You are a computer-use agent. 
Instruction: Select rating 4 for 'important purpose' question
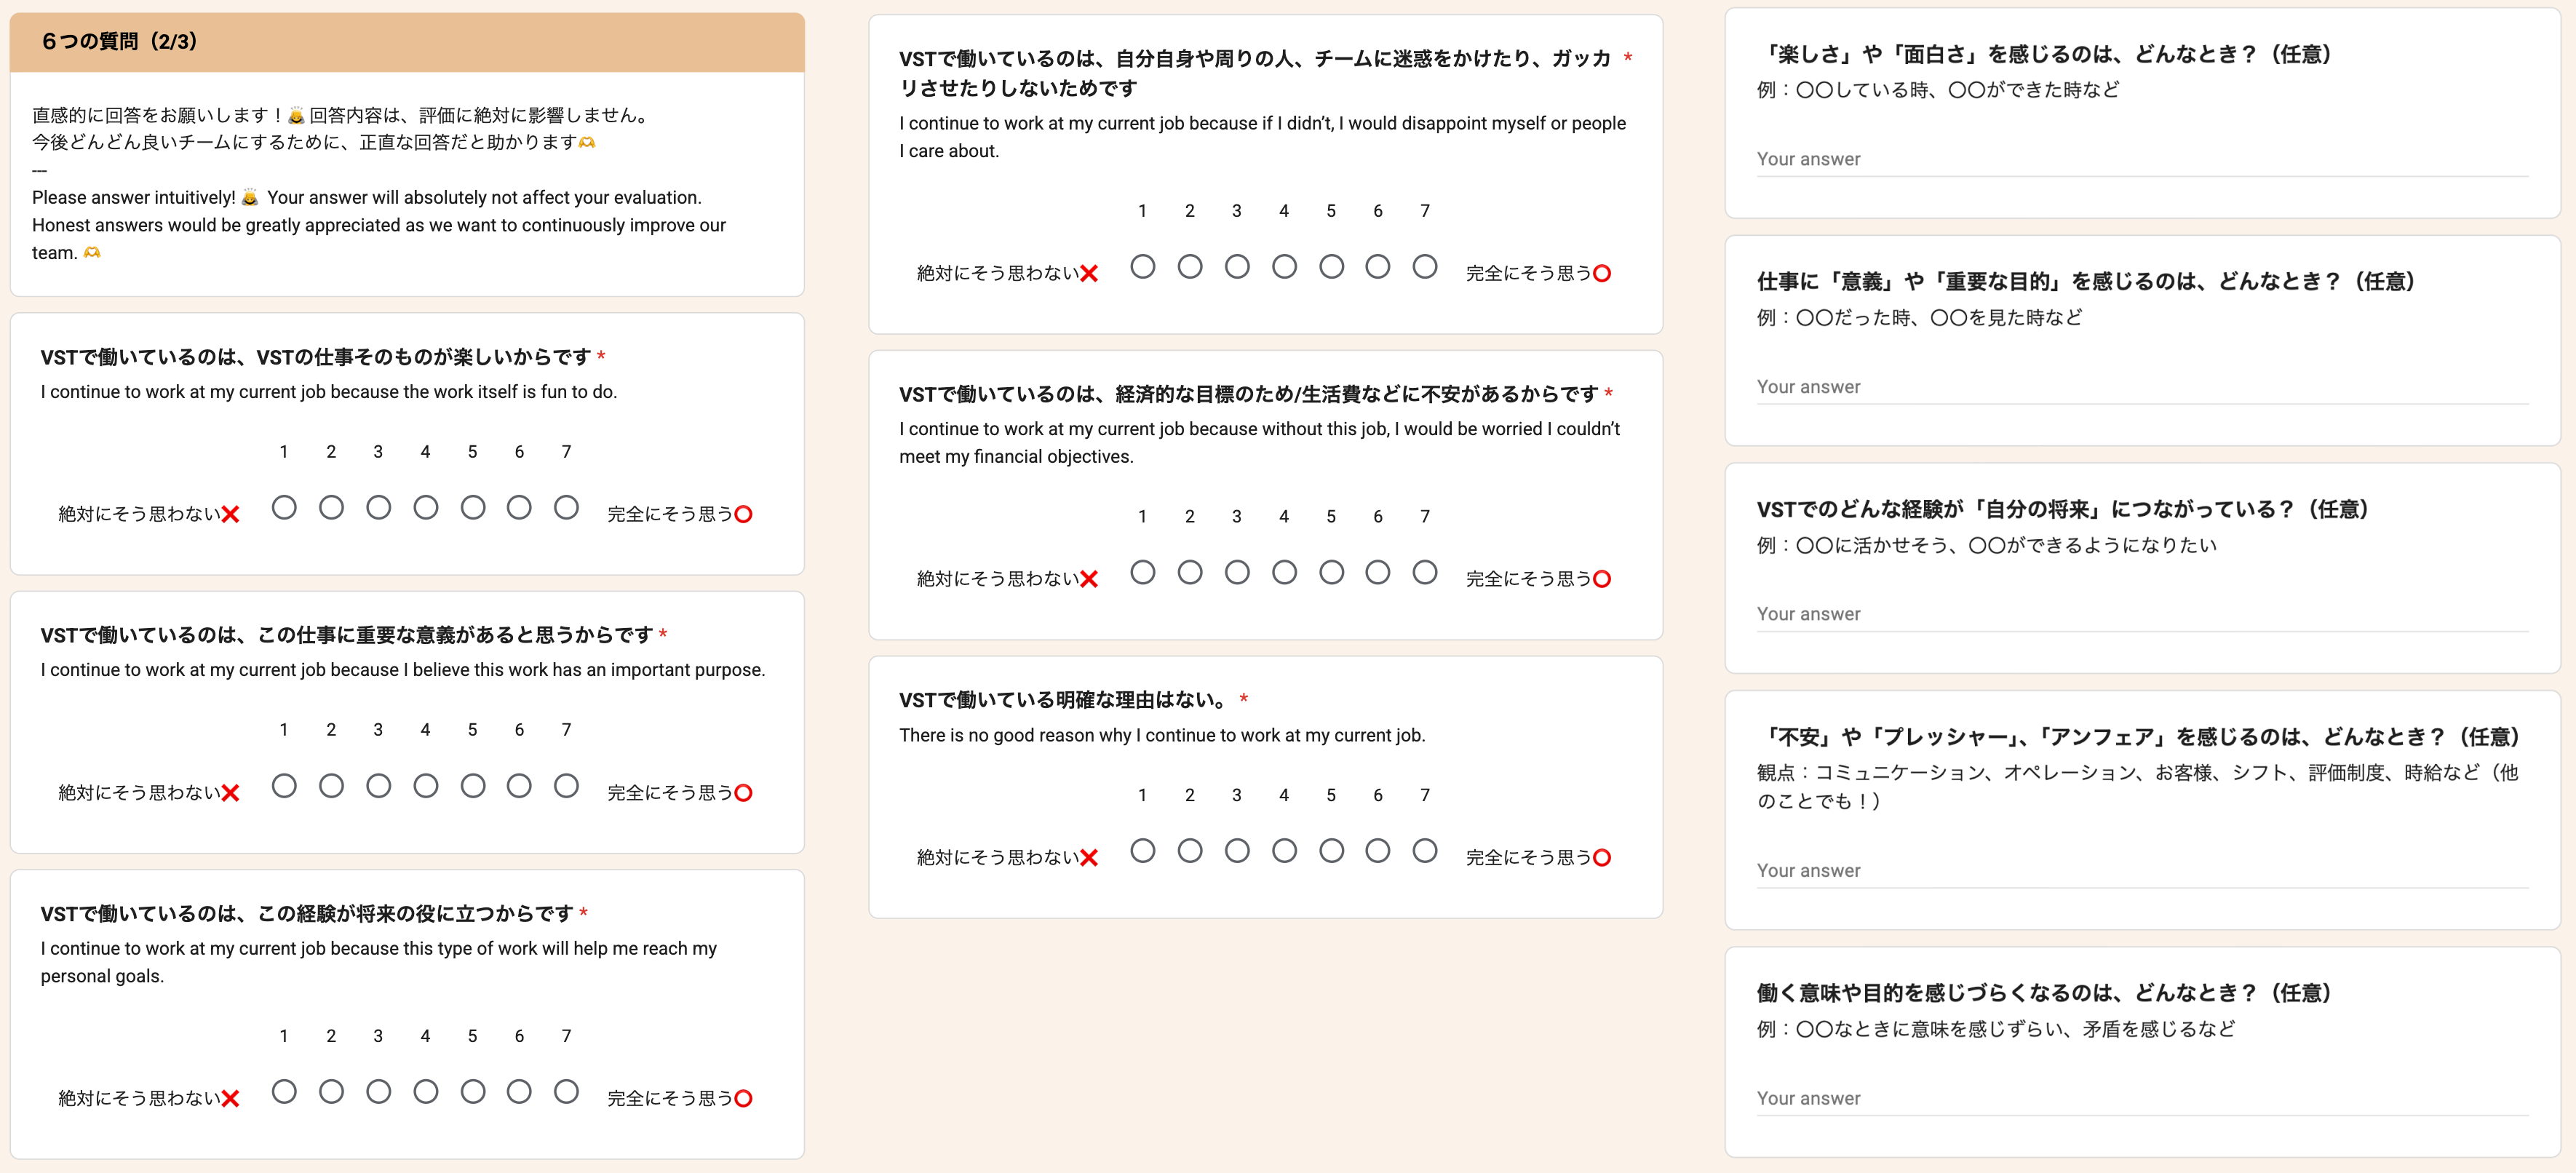pyautogui.click(x=426, y=786)
